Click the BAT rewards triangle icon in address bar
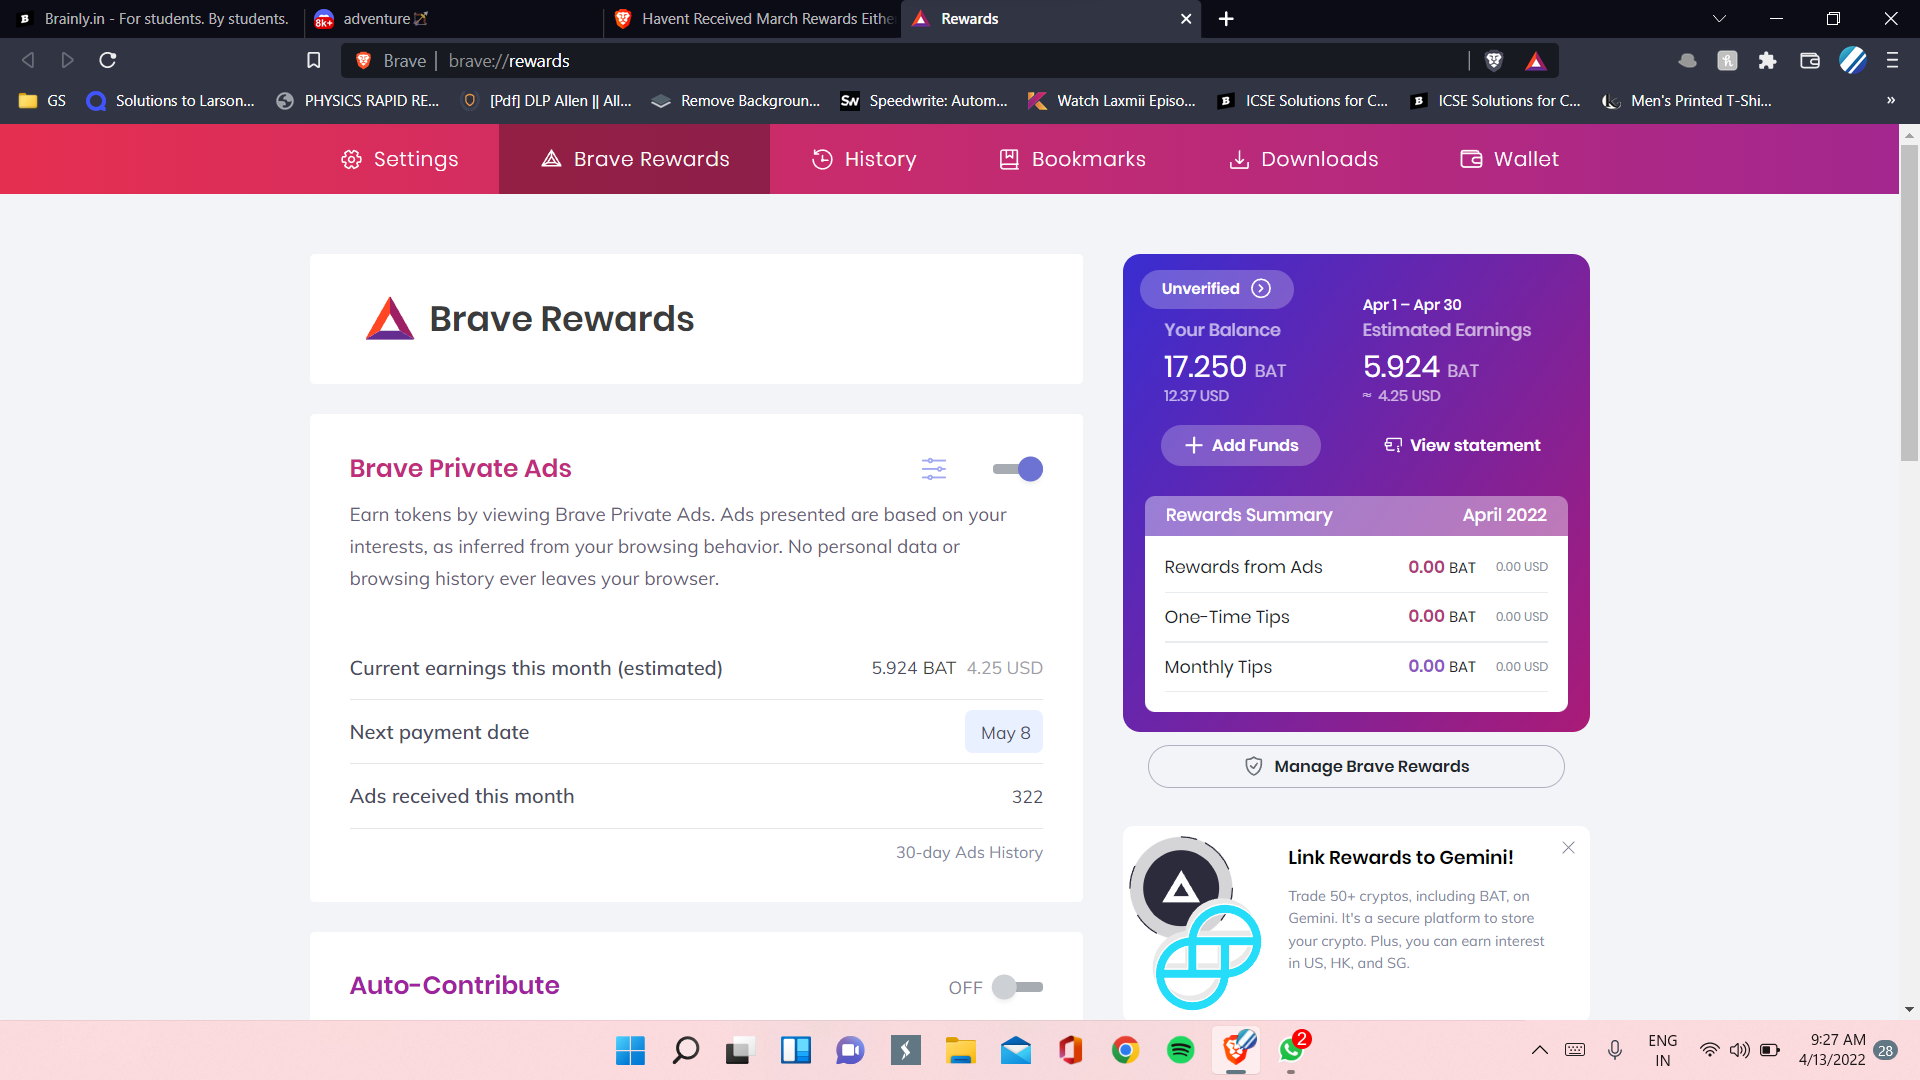The image size is (1920, 1080). [x=1536, y=61]
